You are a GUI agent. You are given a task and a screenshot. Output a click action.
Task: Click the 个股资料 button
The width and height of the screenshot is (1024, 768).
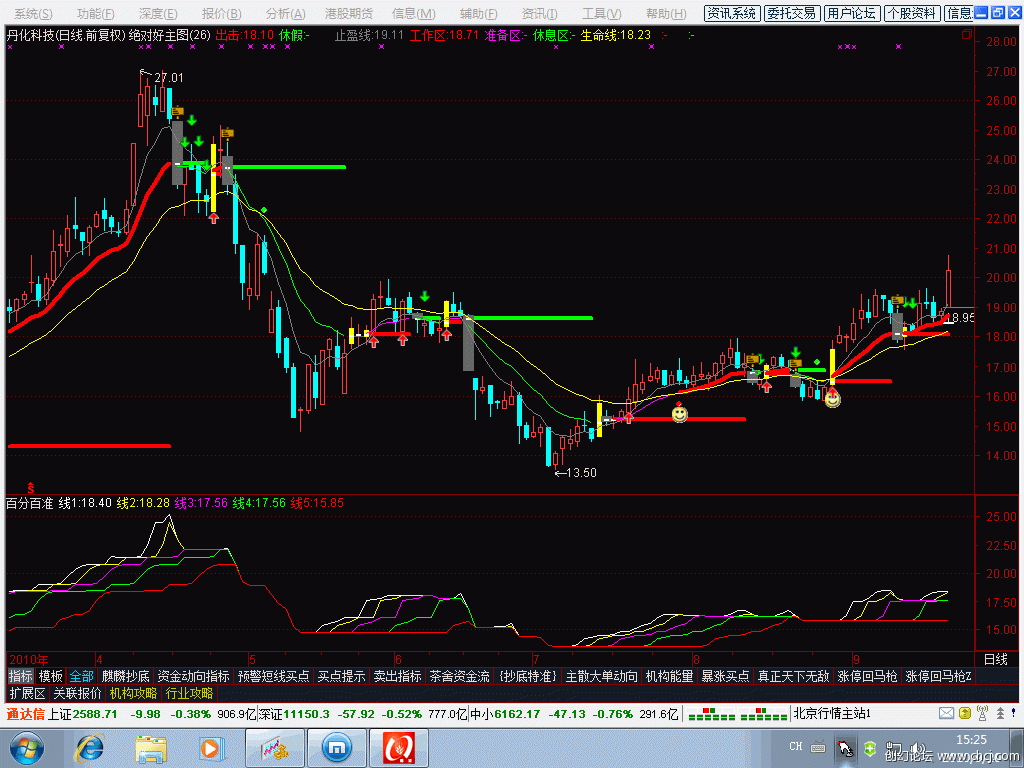pyautogui.click(x=912, y=13)
